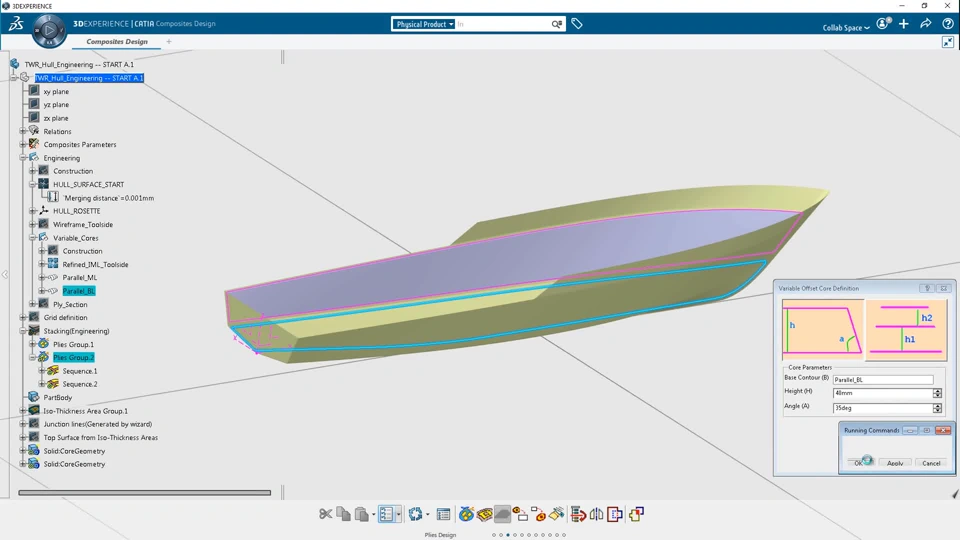Select Parallel_BL in the tree
Image resolution: width=960 pixels, height=540 pixels.
78,291
